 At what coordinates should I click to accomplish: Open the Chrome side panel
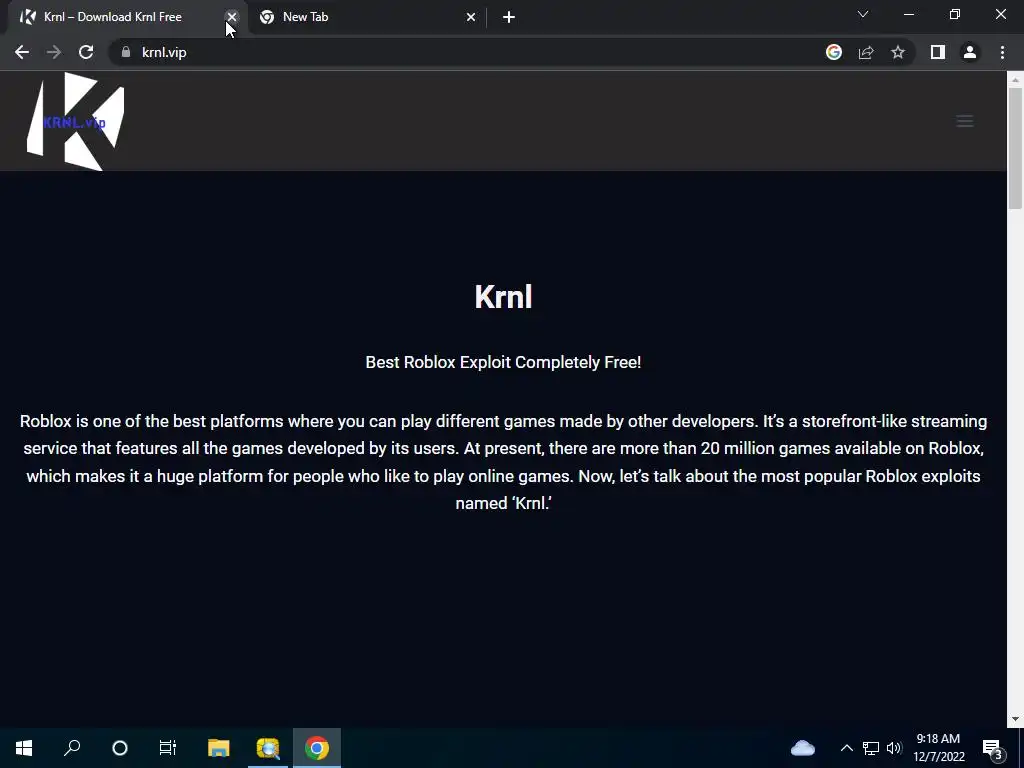tap(938, 52)
